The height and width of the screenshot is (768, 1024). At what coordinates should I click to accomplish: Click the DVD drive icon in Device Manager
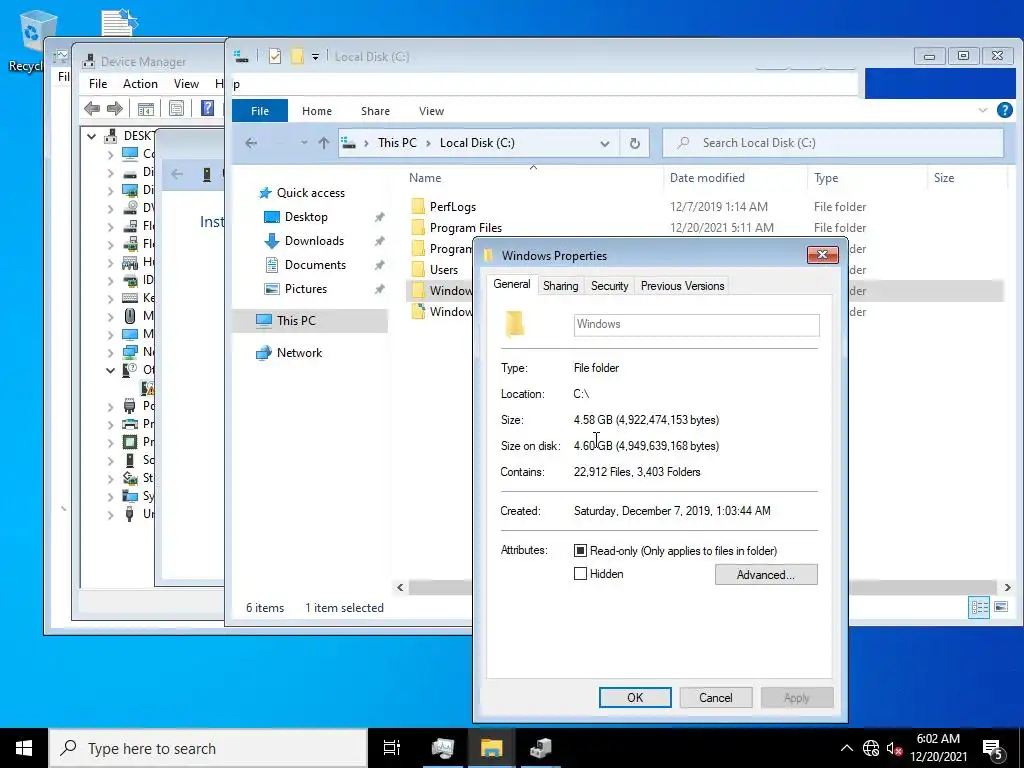(130, 208)
